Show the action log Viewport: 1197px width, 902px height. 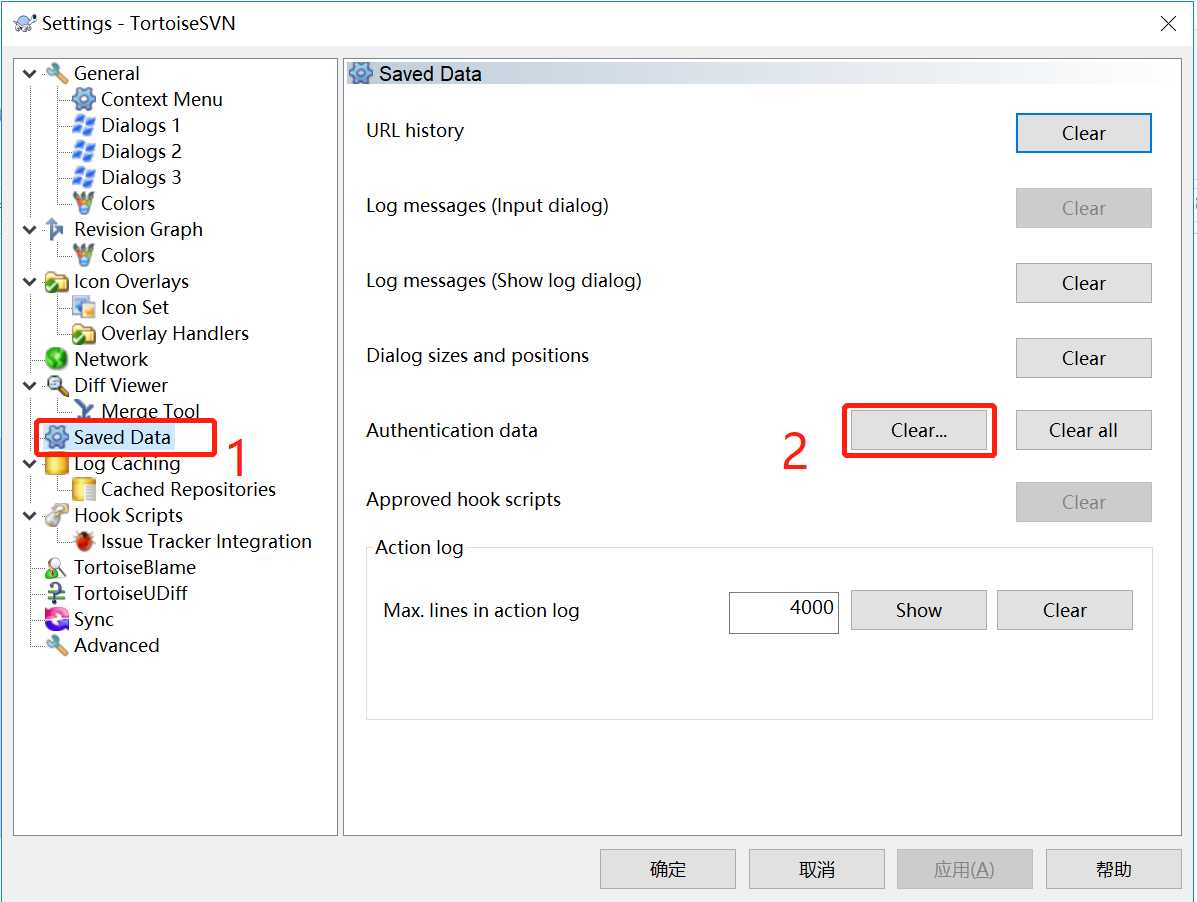pos(918,610)
